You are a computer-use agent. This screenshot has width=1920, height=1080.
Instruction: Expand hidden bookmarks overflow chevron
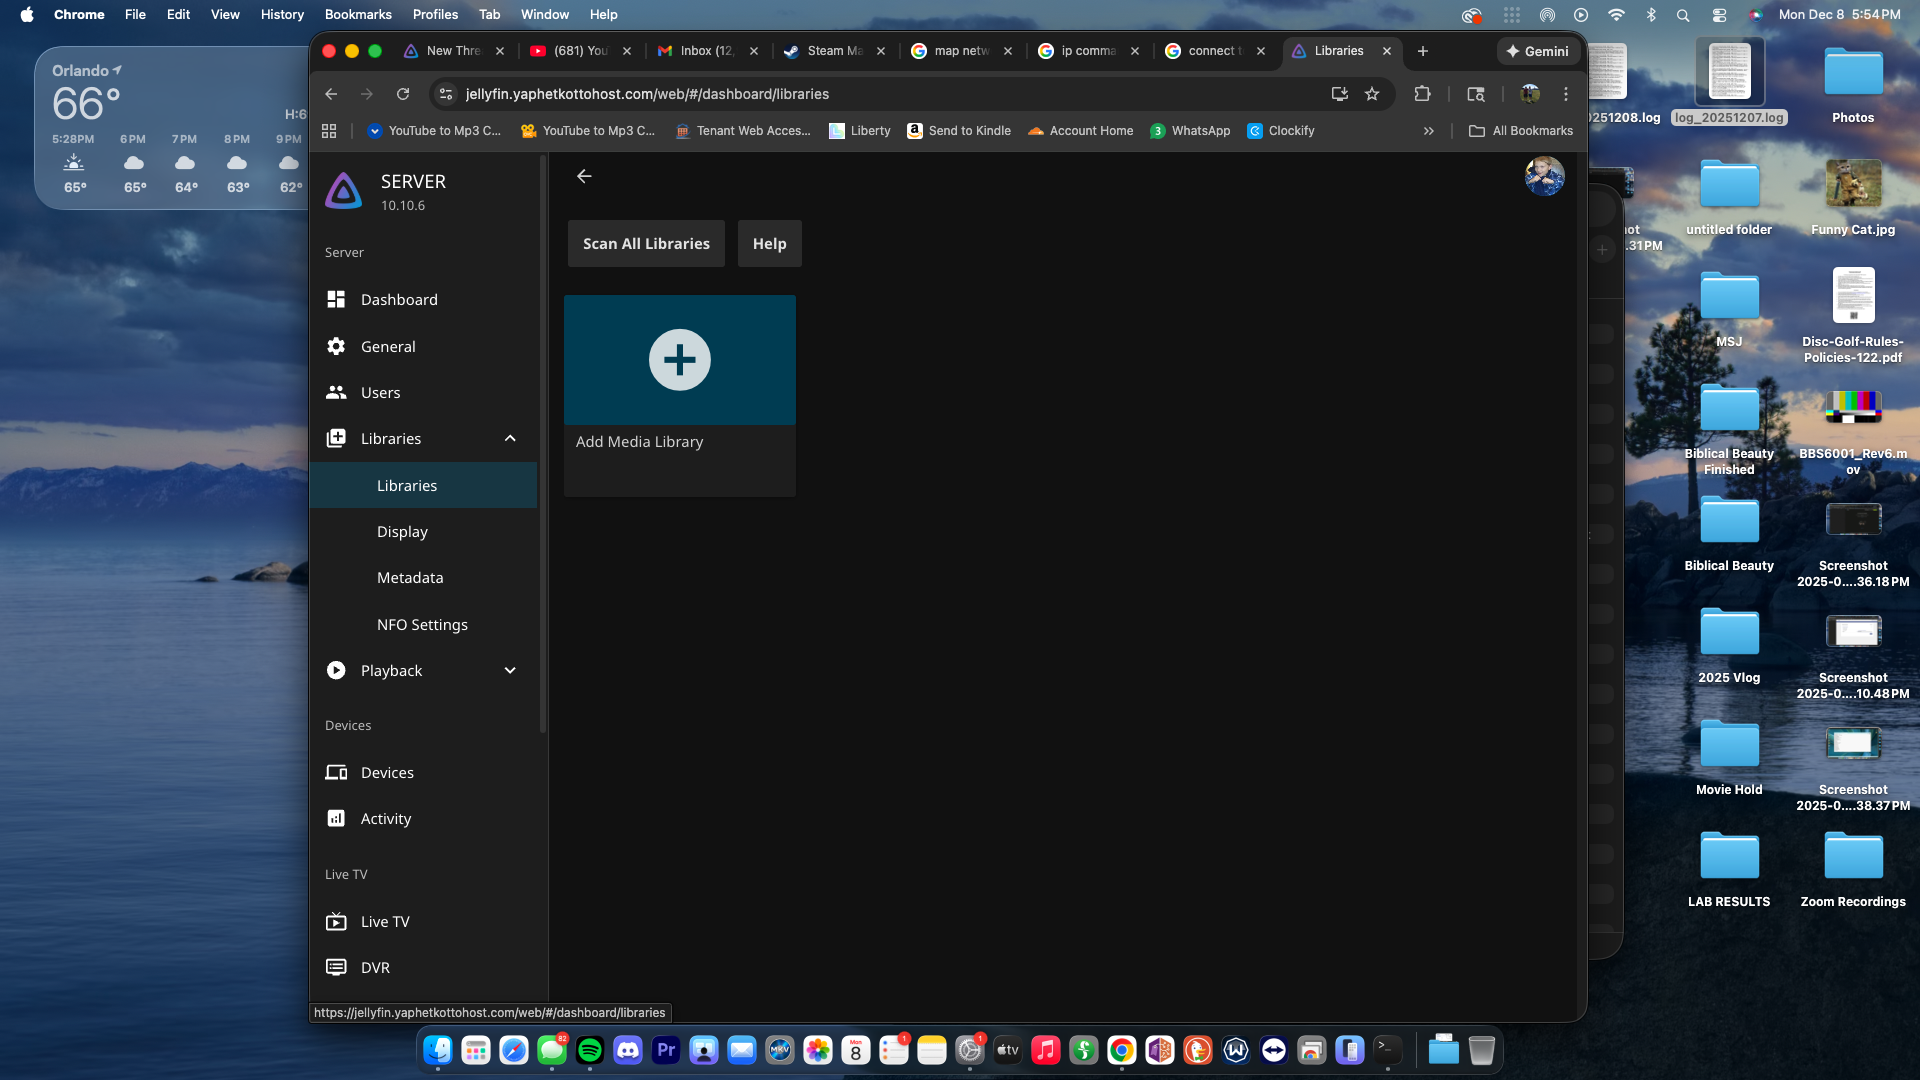click(1428, 131)
